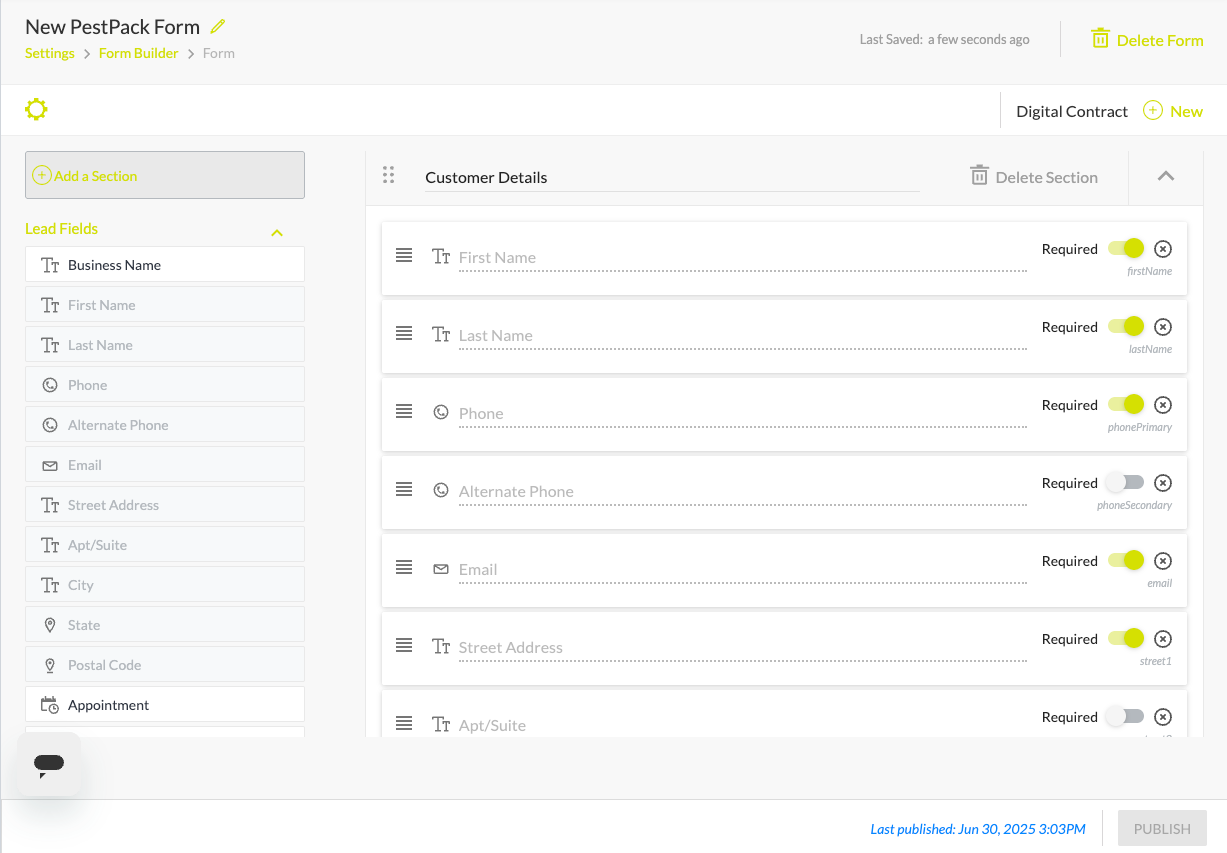Enable Required switch for Apt/Suite
The width and height of the screenshot is (1227, 853).
click(x=1125, y=717)
